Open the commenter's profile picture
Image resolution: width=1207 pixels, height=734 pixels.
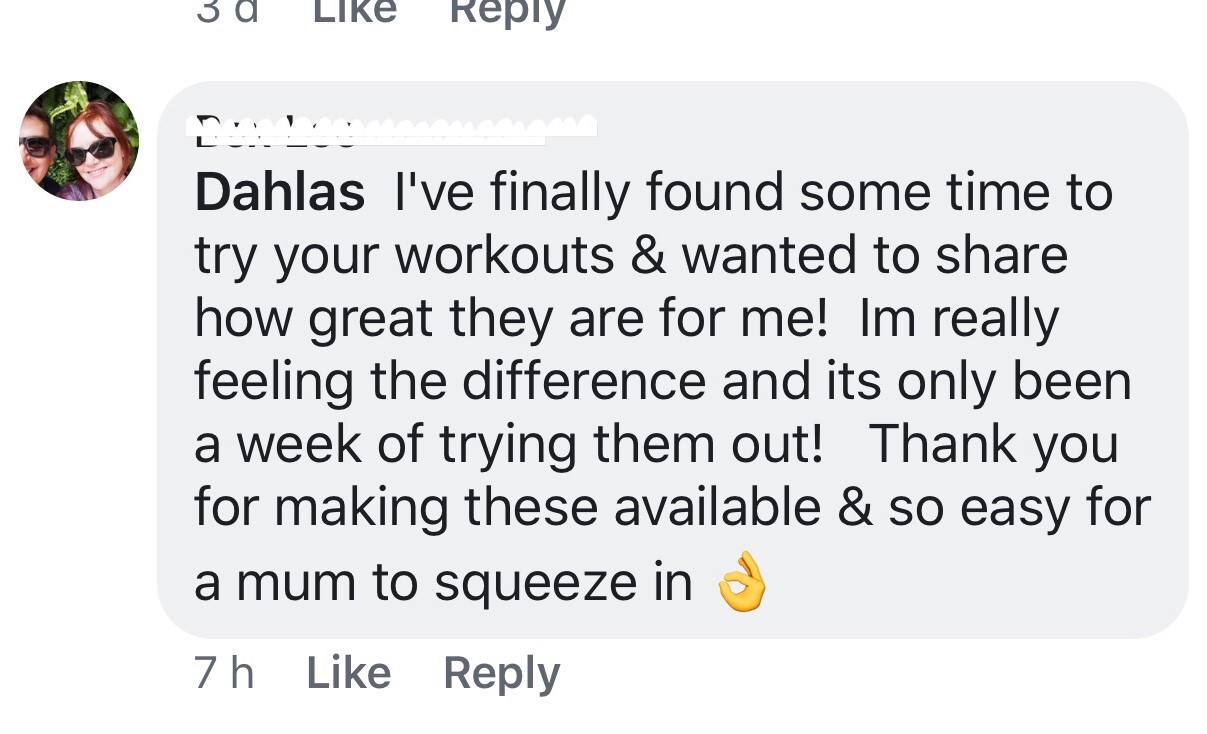(79, 141)
